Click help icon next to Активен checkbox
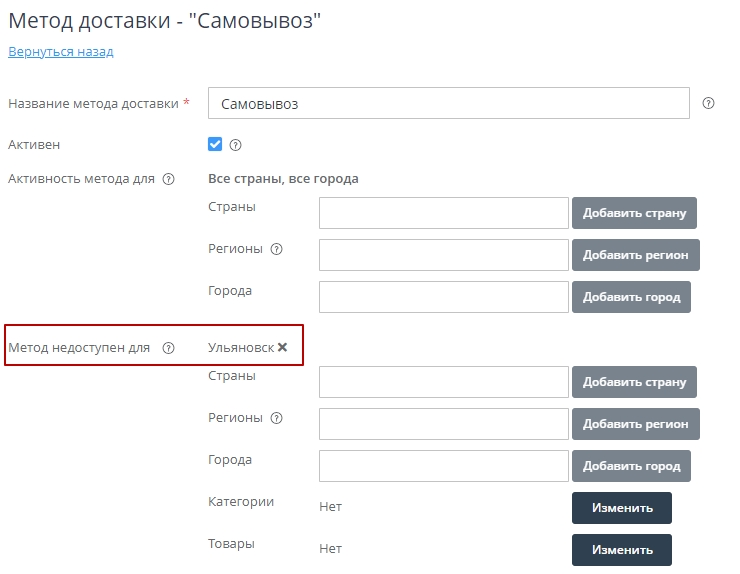Image resolution: width=740 pixels, height=574 pixels. (x=236, y=145)
